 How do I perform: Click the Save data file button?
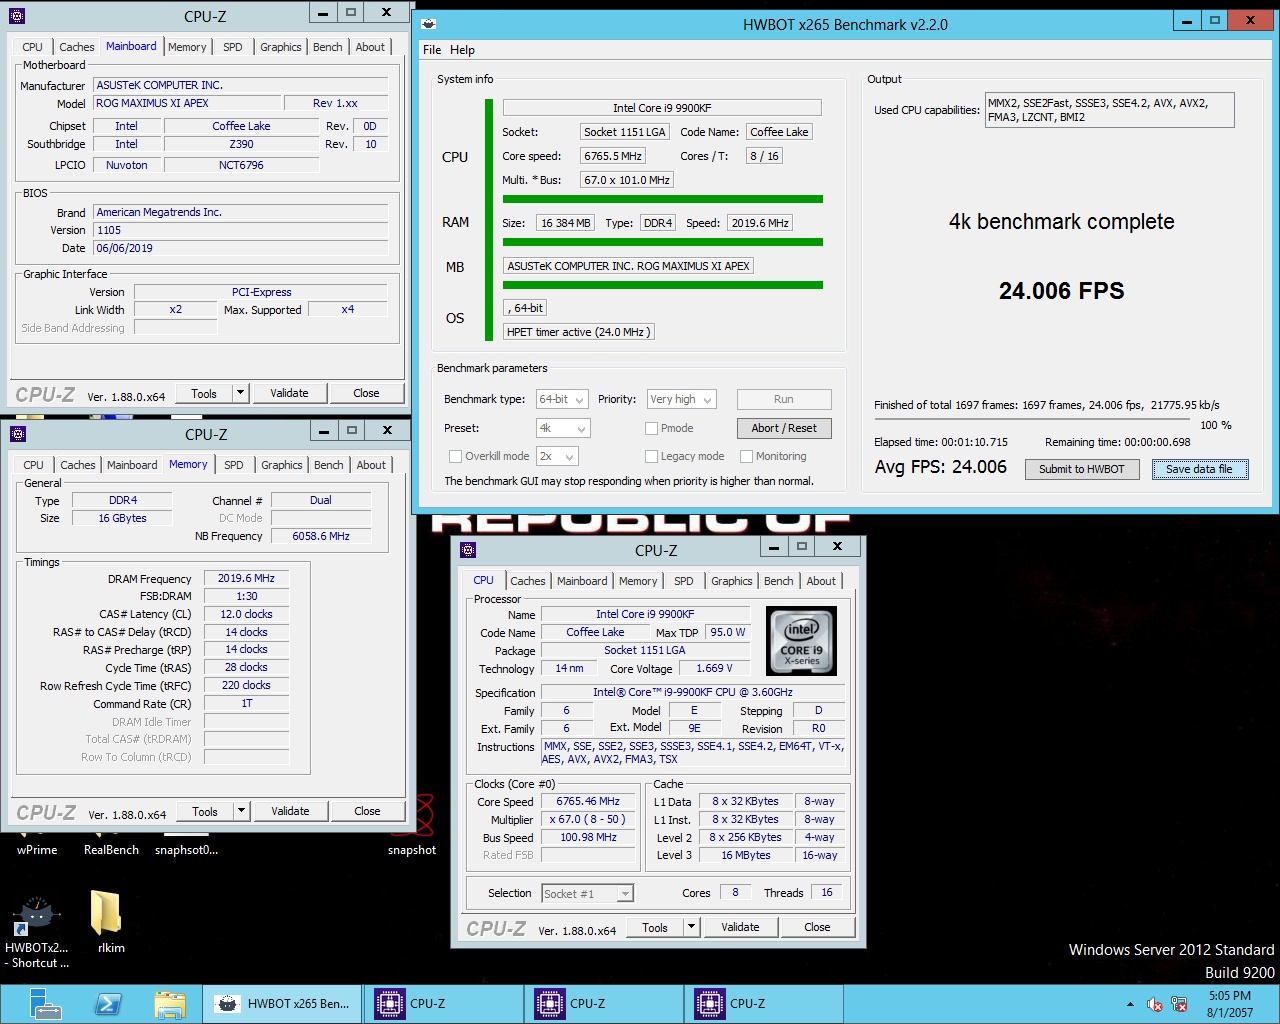click(x=1200, y=469)
